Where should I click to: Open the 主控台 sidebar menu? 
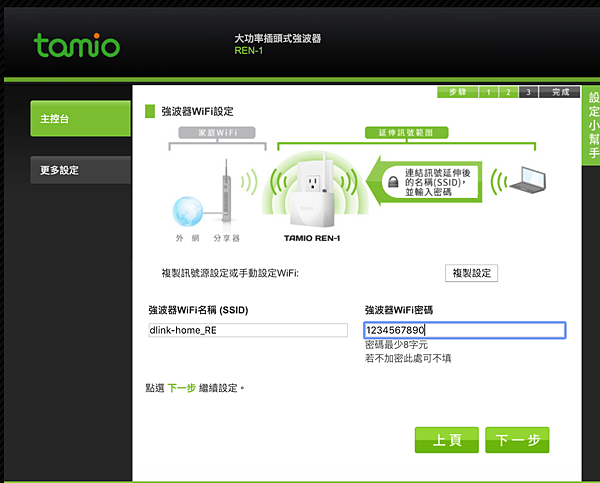coord(80,118)
